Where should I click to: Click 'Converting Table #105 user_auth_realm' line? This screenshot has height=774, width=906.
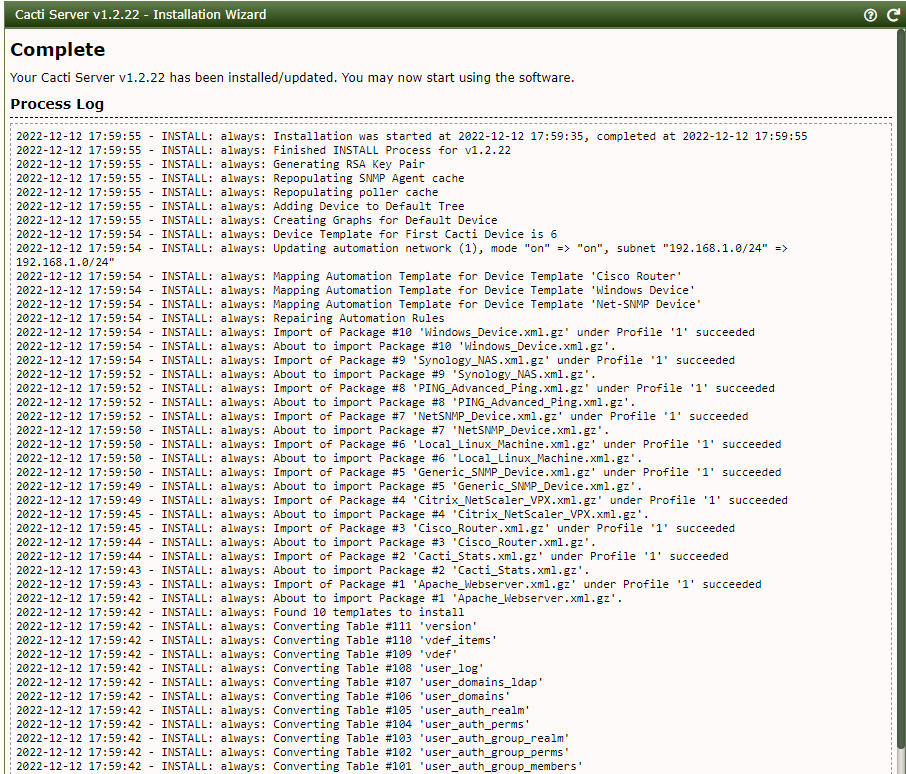pyautogui.click(x=273, y=710)
